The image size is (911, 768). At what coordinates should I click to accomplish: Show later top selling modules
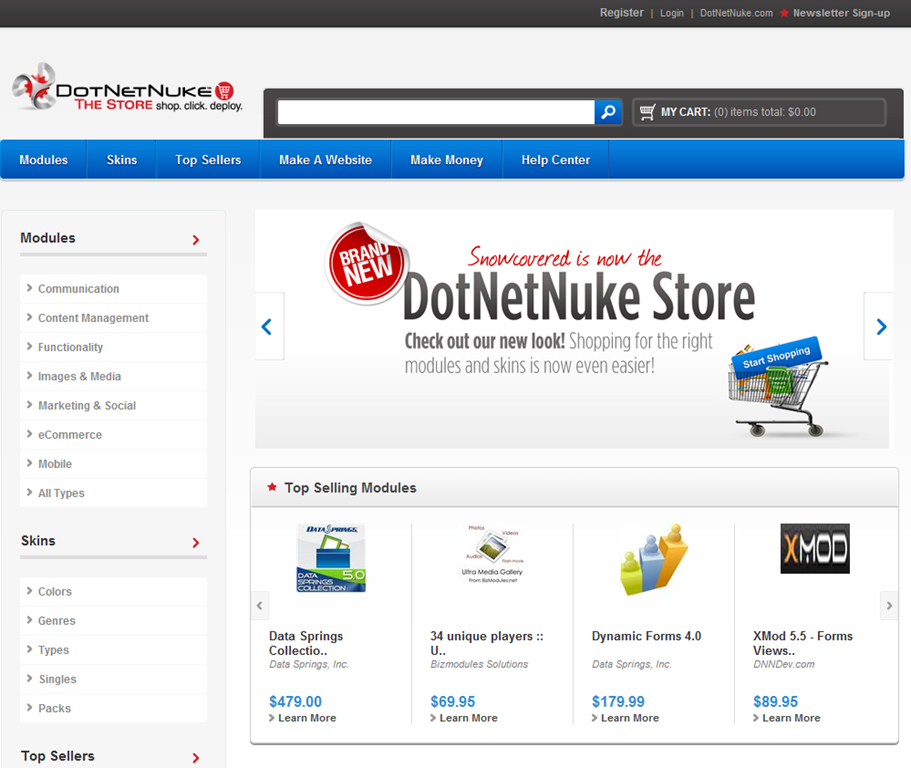tap(889, 606)
